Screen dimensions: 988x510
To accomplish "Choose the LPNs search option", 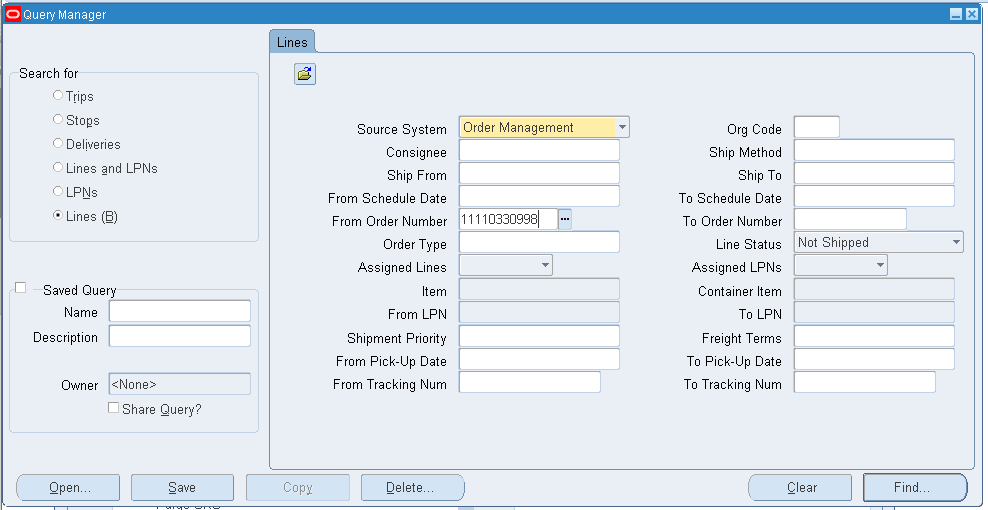I will (58, 192).
